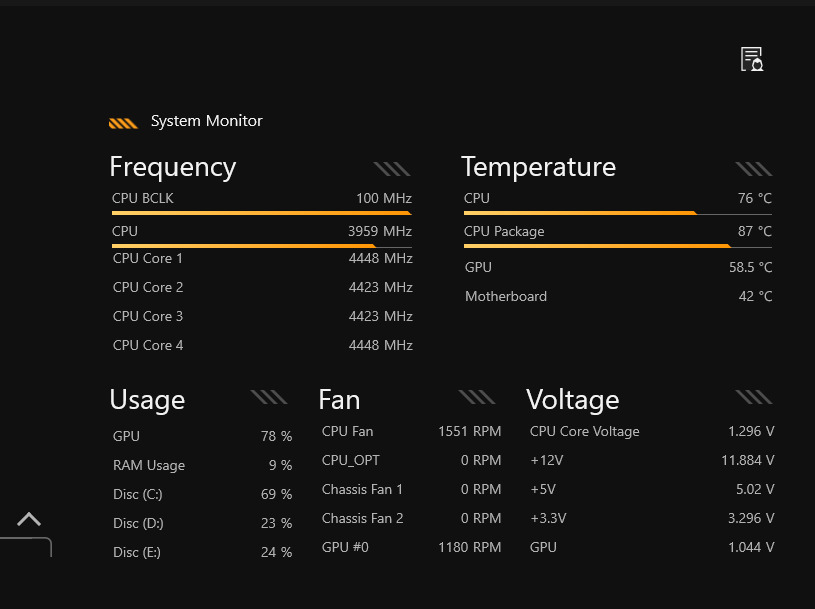
Task: Click the report log icon at top right
Action: pyautogui.click(x=751, y=59)
